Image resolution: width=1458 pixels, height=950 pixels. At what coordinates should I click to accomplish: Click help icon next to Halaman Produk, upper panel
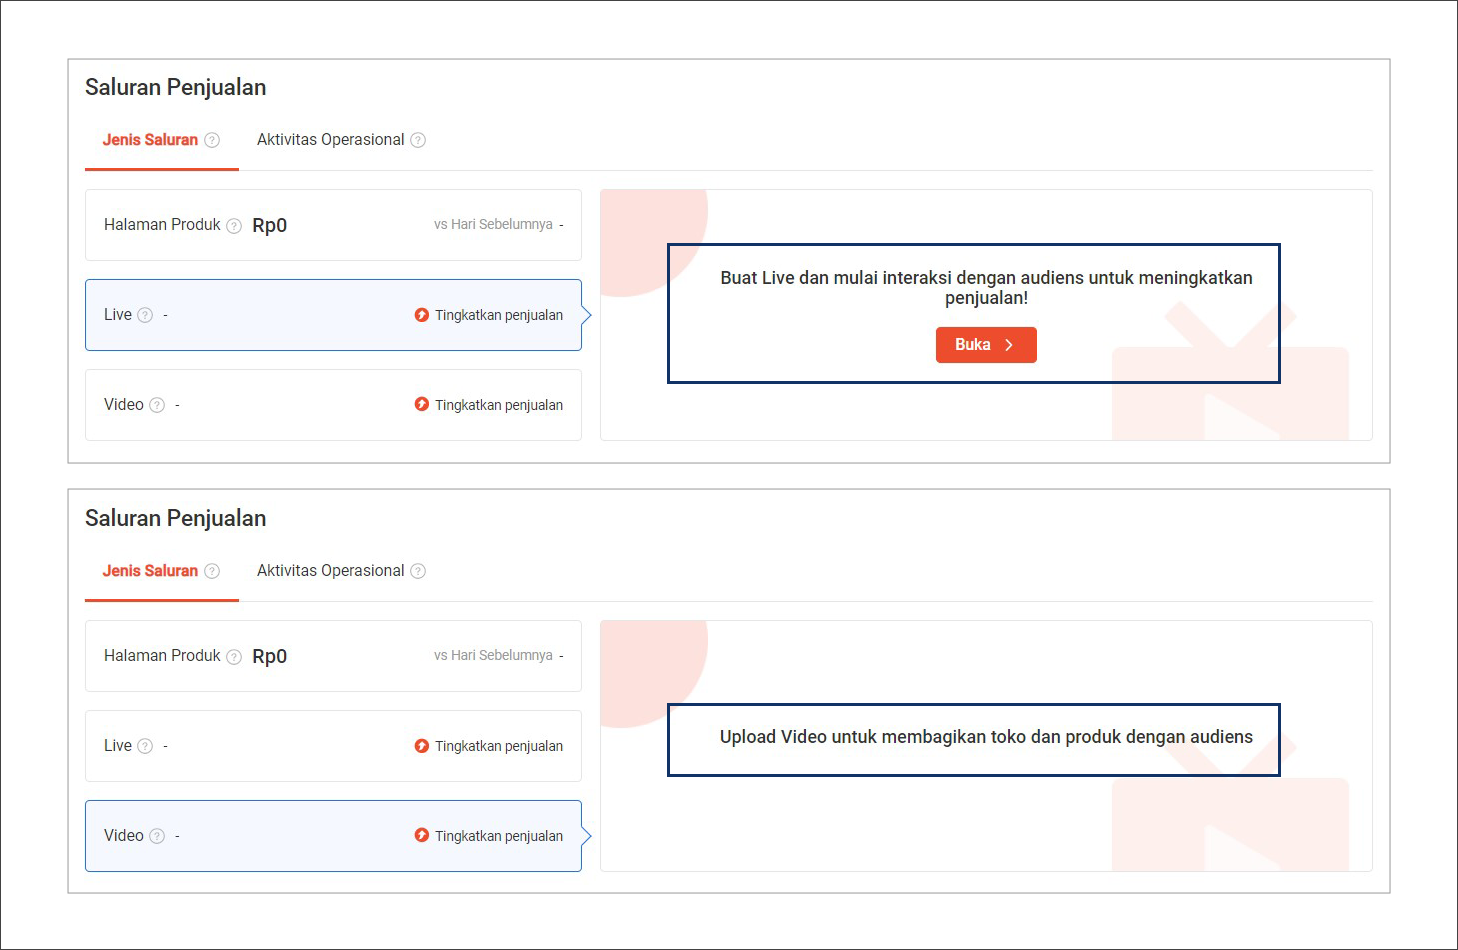click(x=234, y=226)
